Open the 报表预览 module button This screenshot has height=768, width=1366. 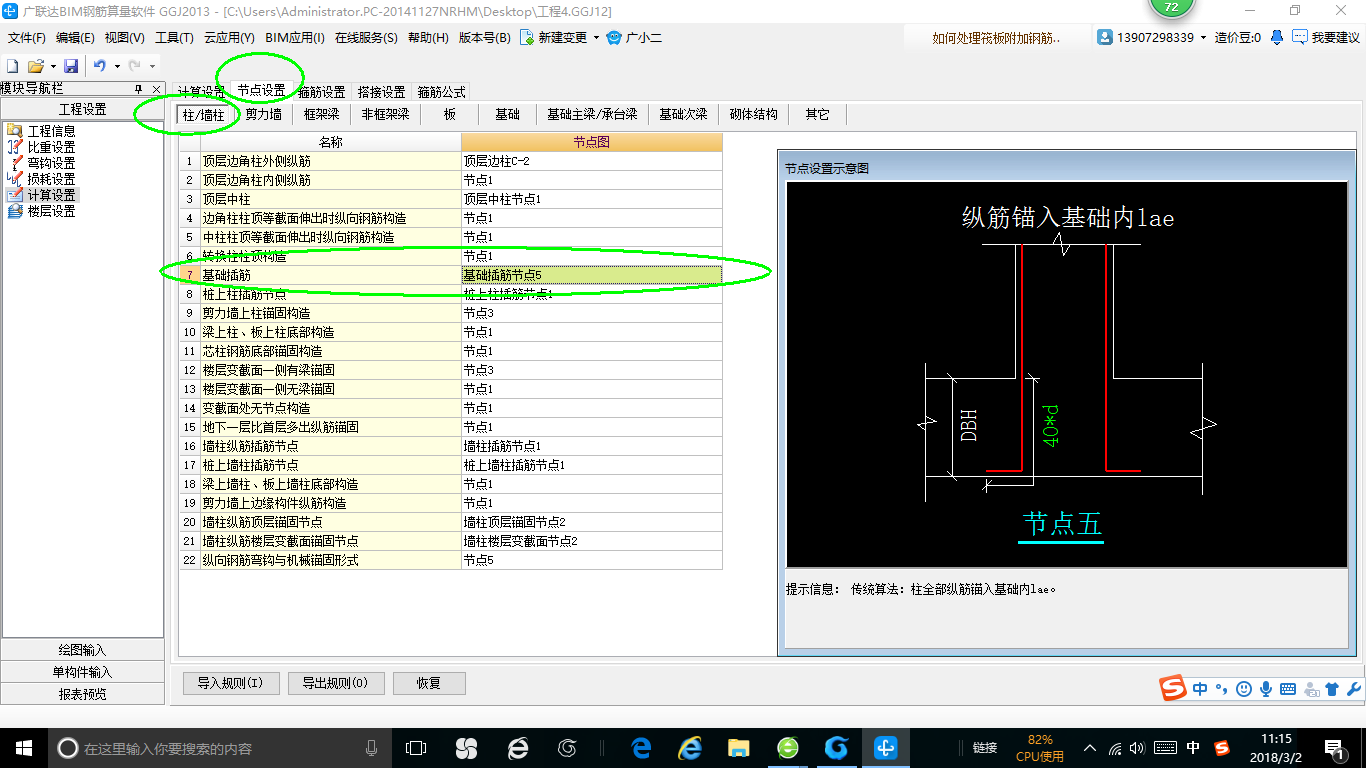[82, 694]
